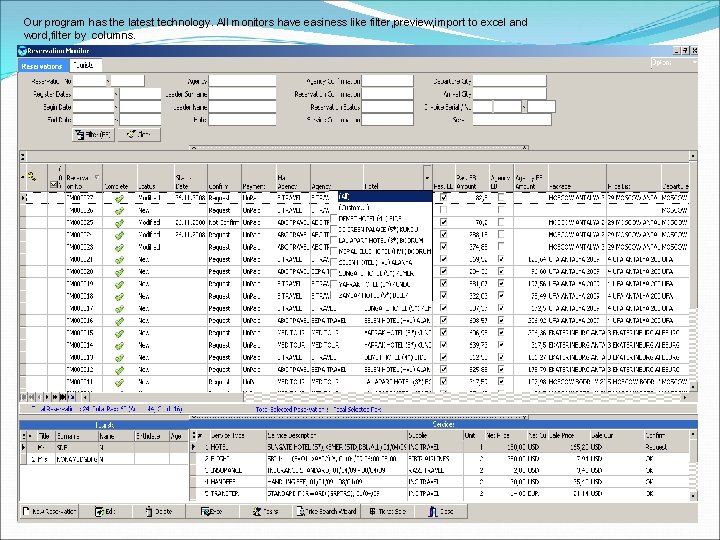
Task: Collapse the filter panel with the left splitter arrow
Action: click(194, 148)
